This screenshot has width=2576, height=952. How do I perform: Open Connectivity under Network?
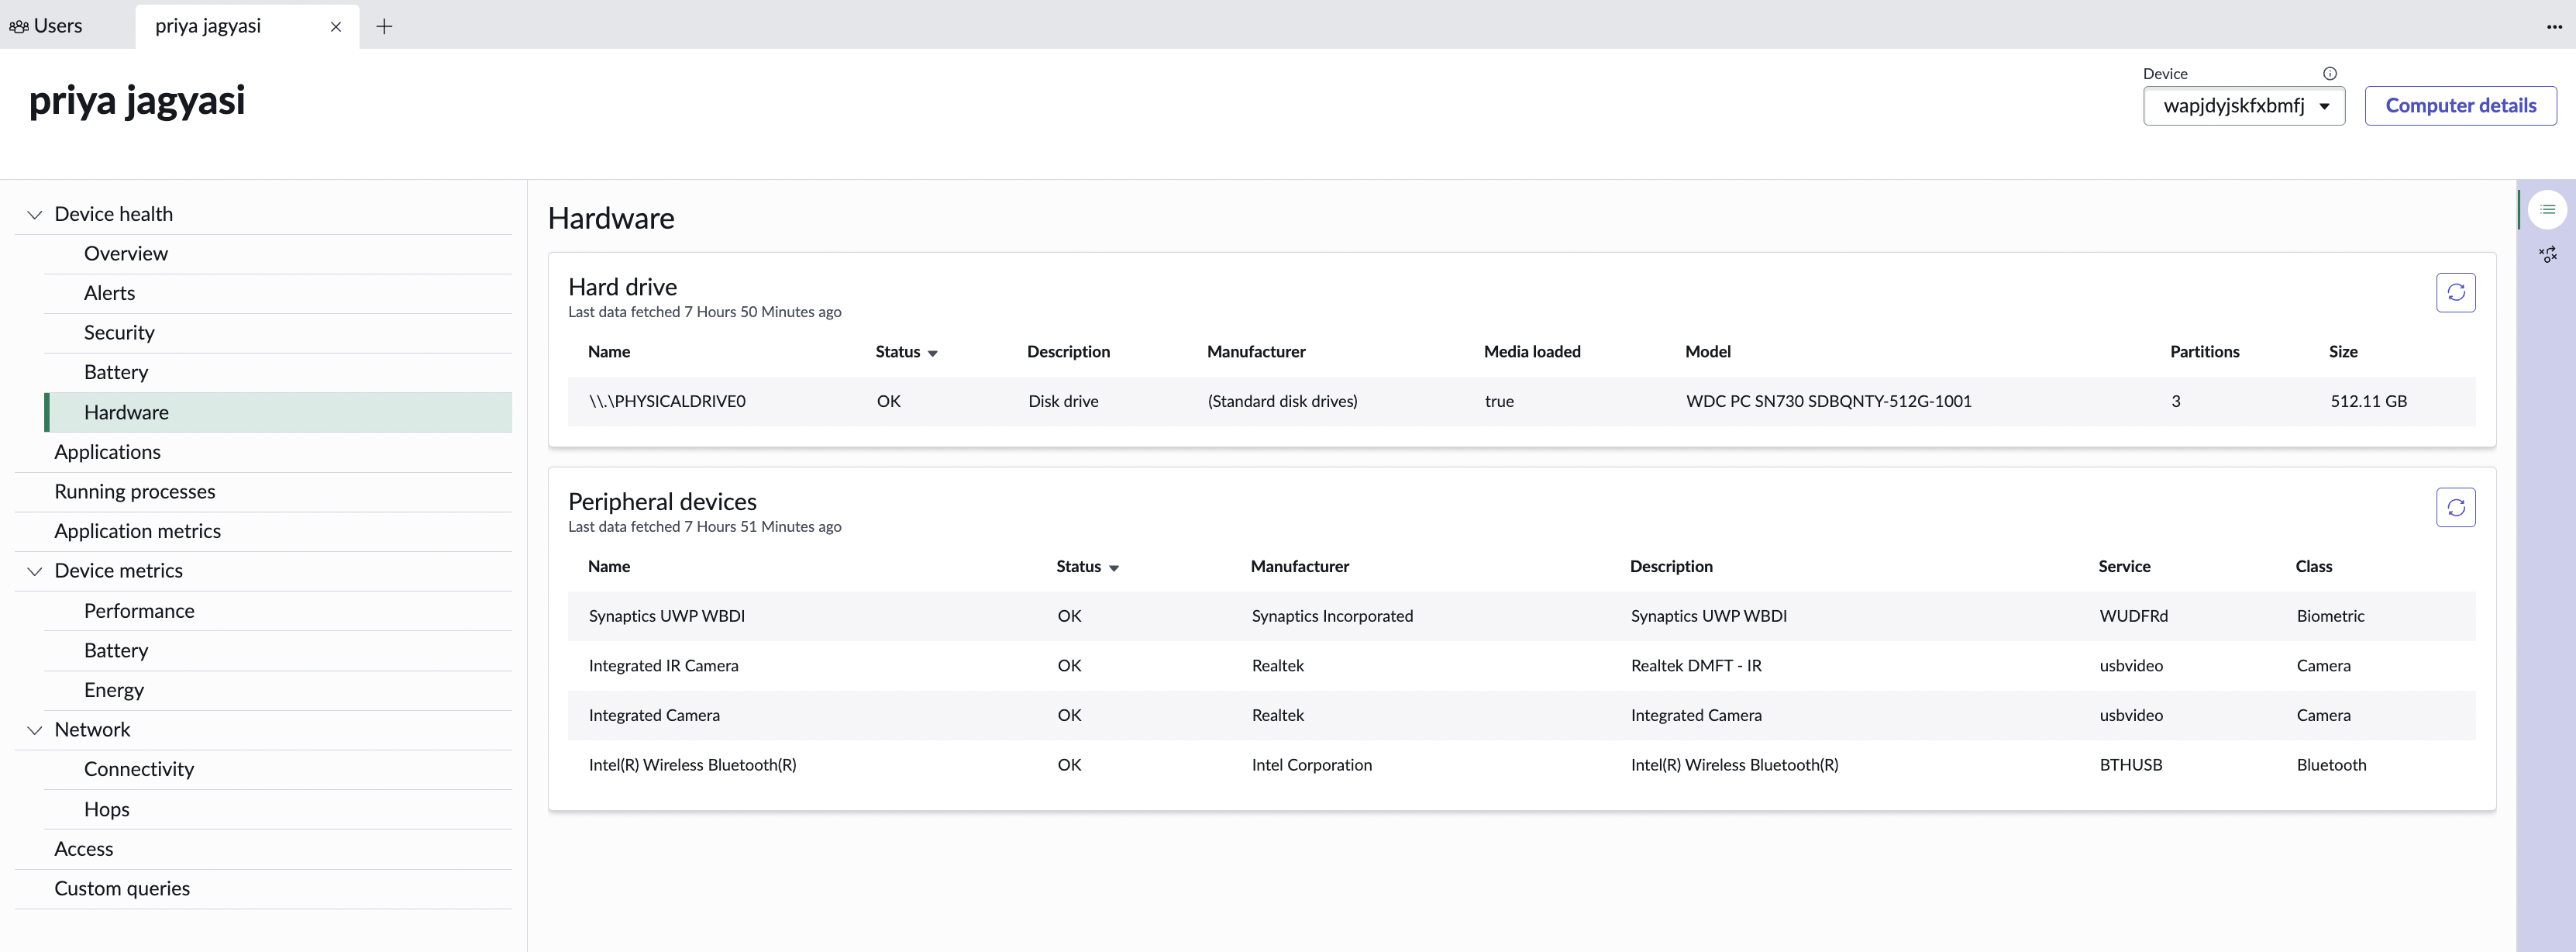(278, 770)
